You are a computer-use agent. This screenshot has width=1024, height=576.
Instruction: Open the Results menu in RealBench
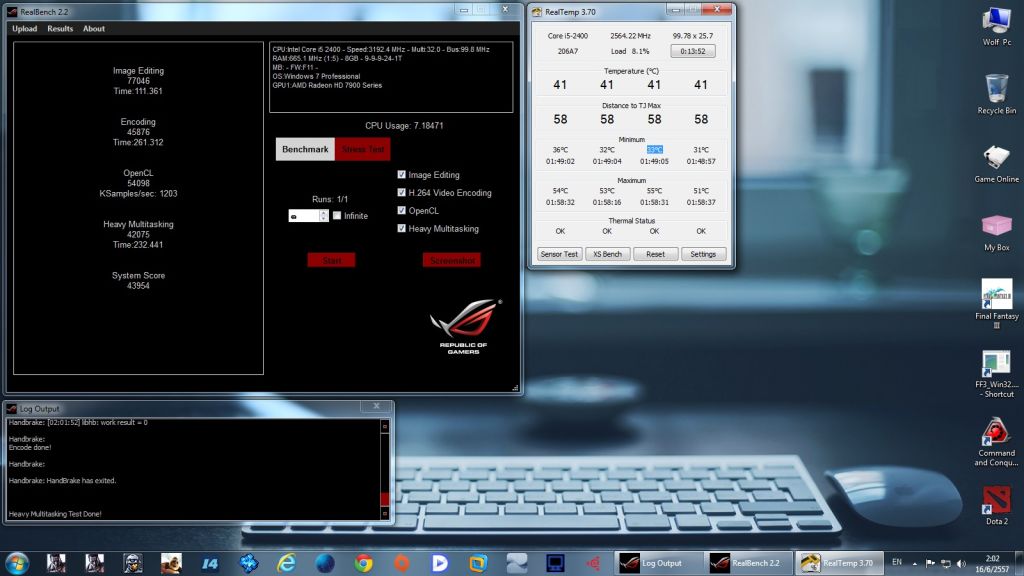pyautogui.click(x=60, y=29)
